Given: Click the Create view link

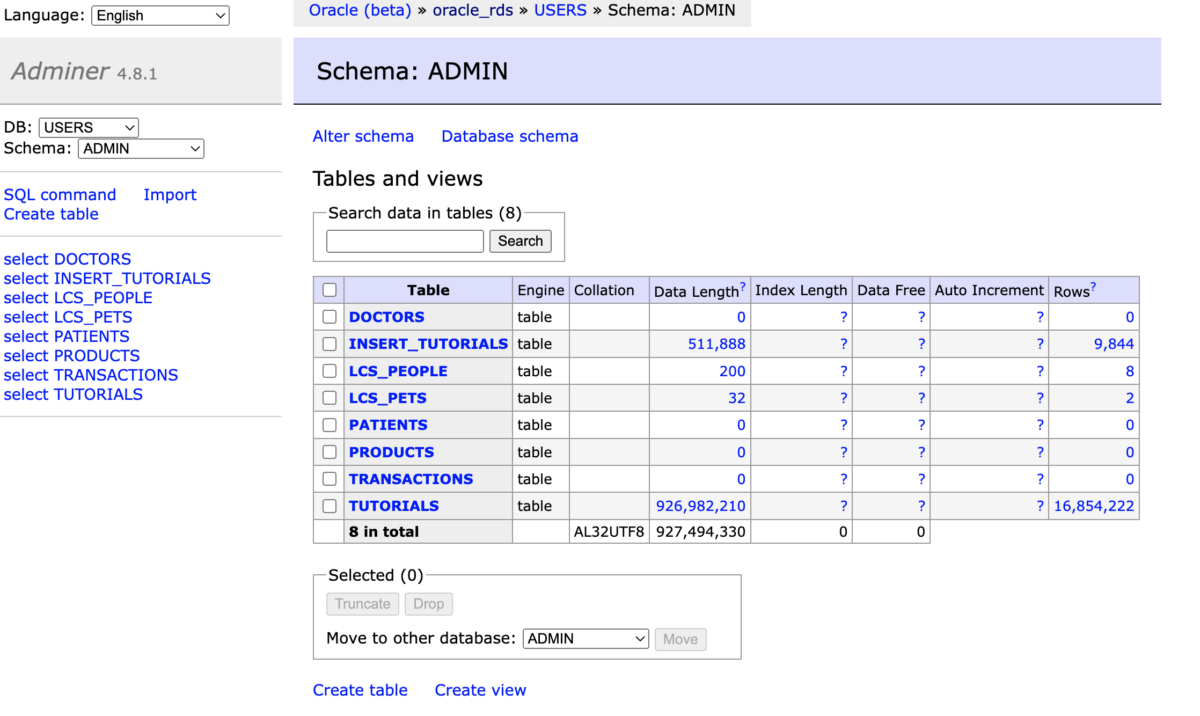Looking at the screenshot, I should [480, 690].
